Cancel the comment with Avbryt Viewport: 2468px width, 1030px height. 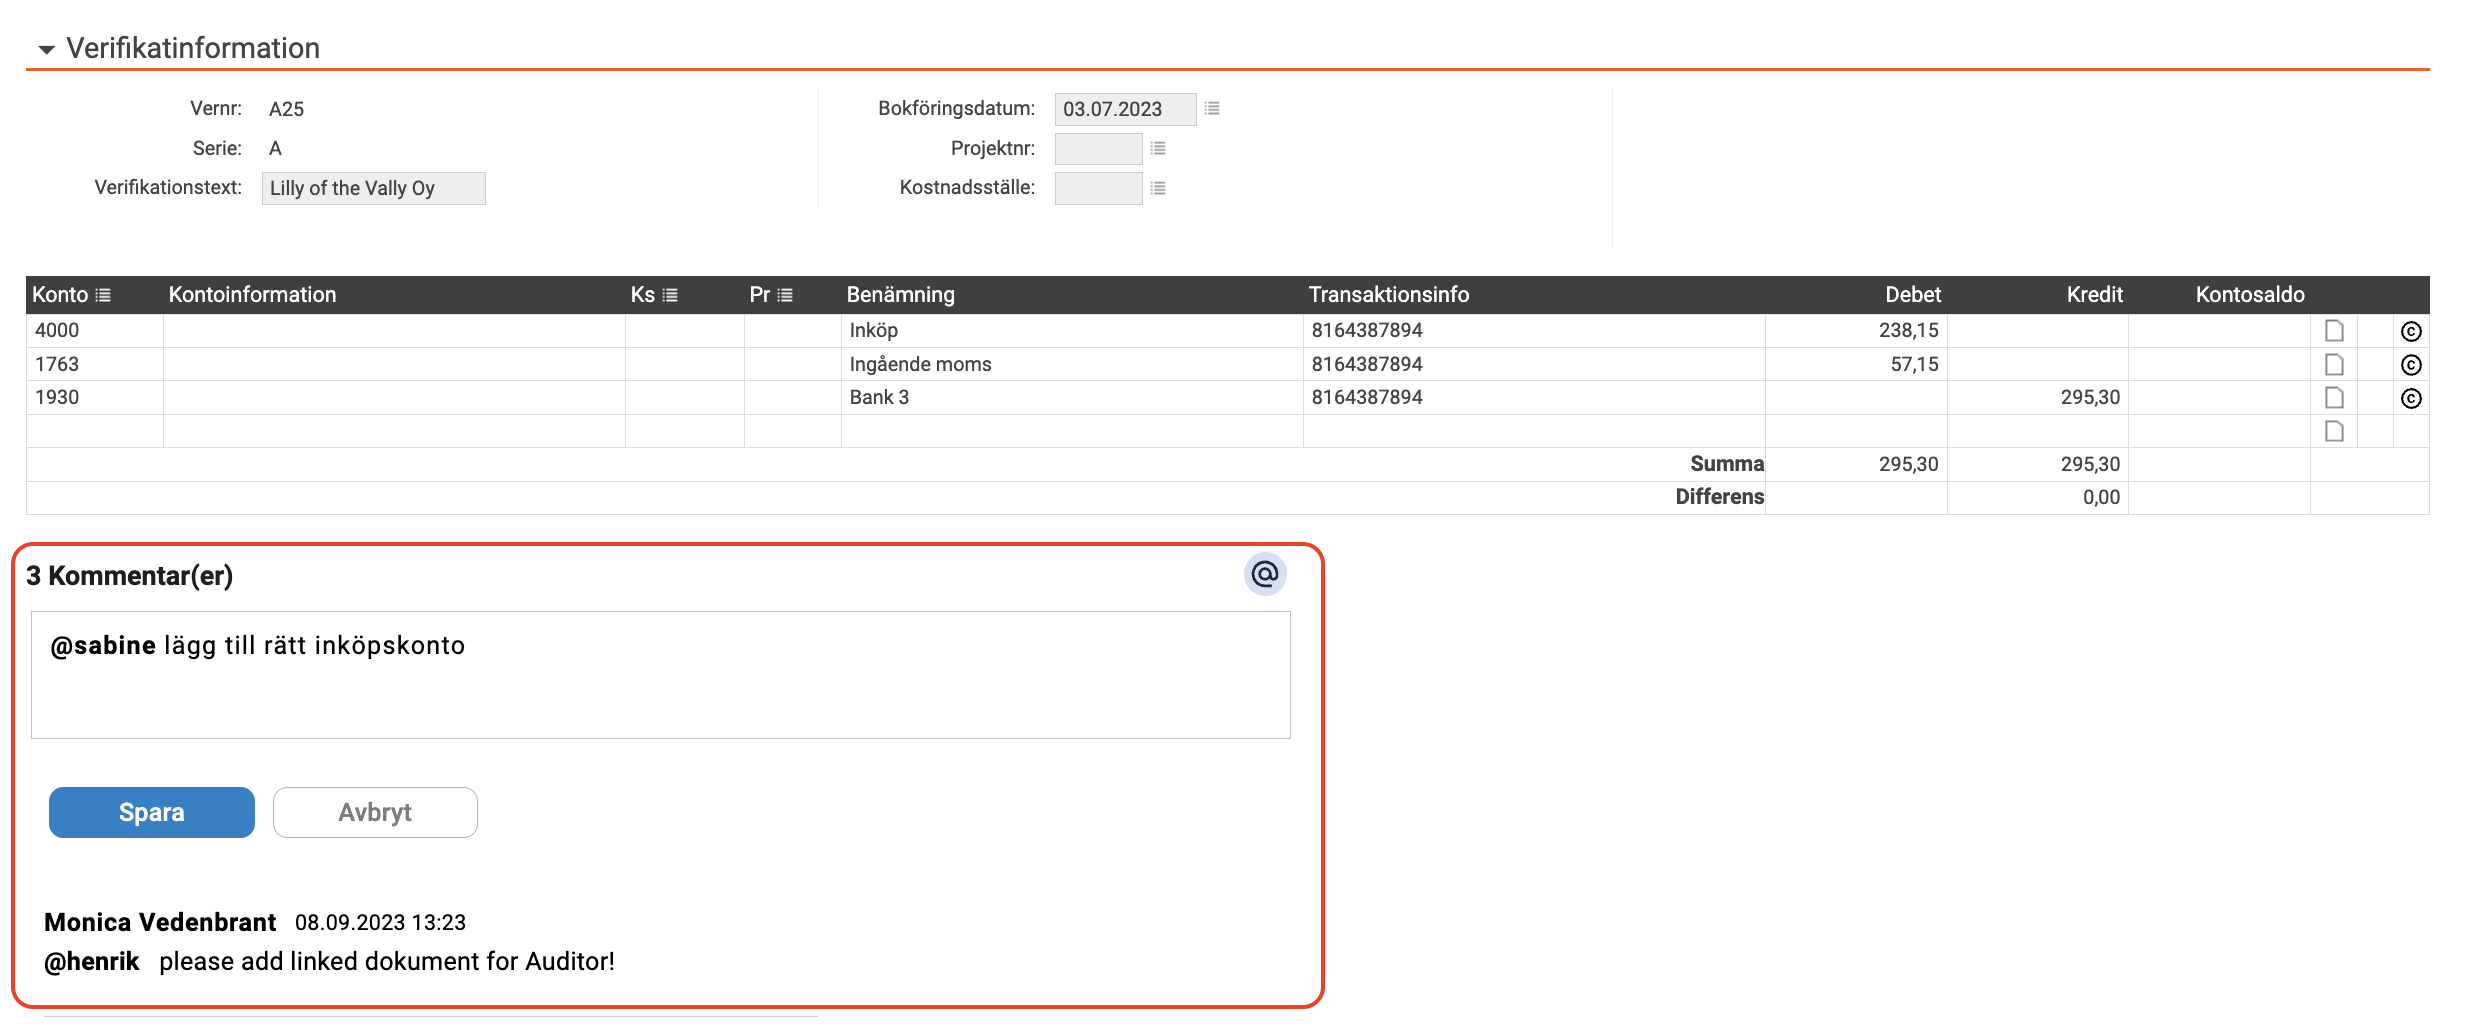(375, 812)
